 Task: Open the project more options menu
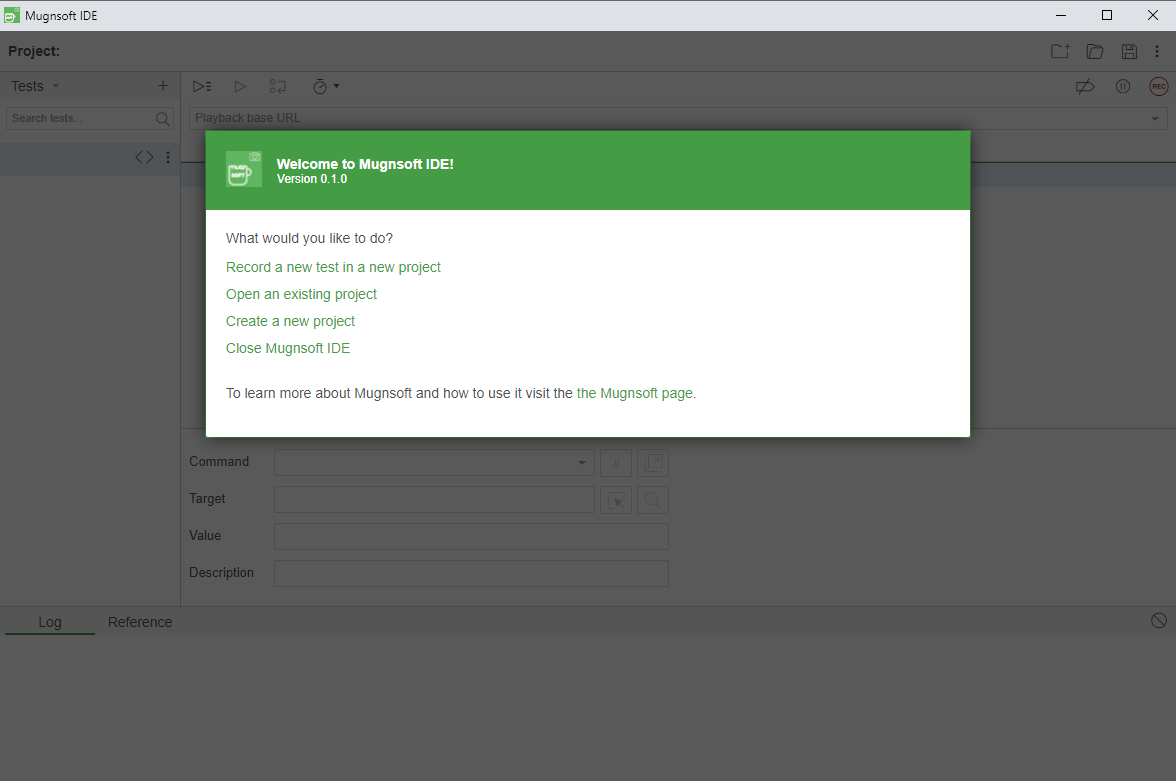(x=1157, y=51)
